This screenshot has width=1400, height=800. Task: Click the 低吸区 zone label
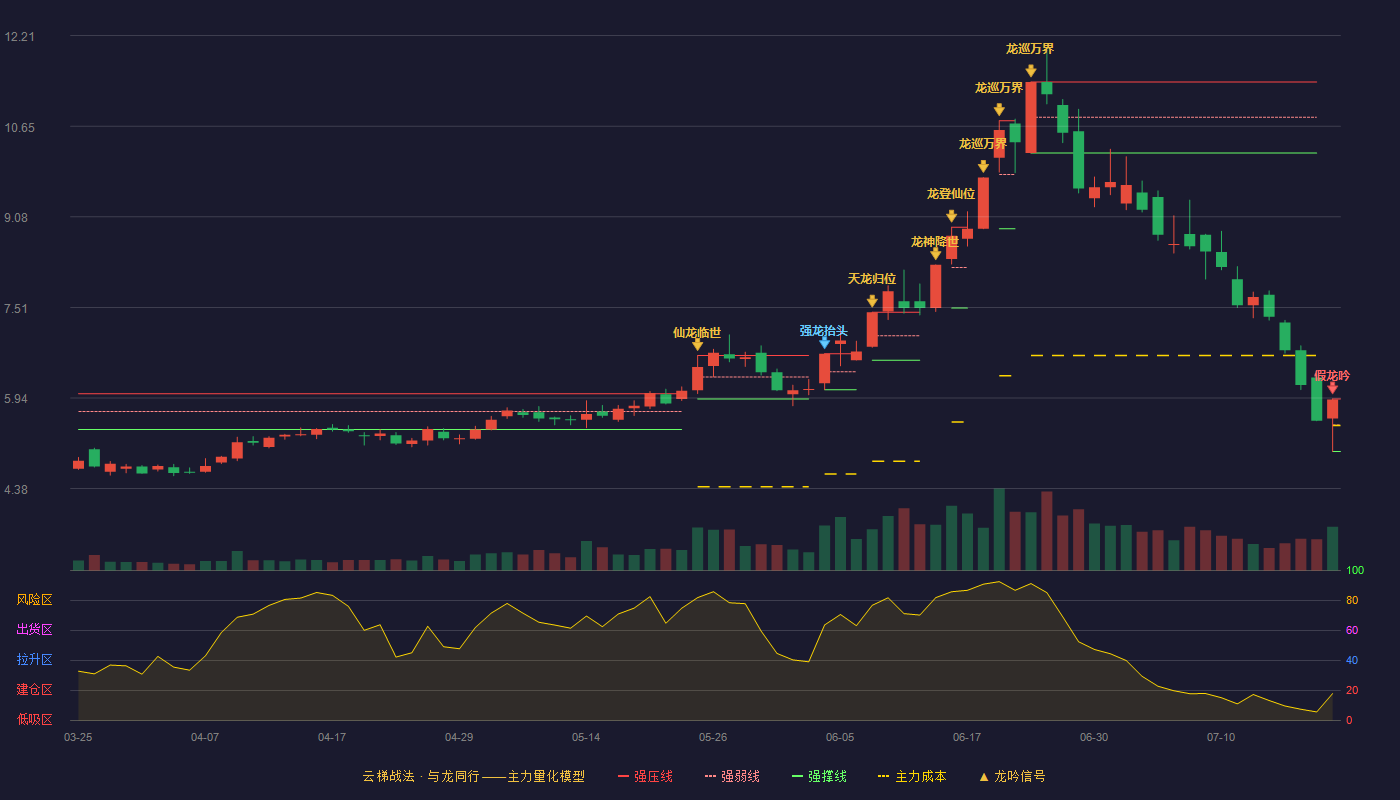pos(34,719)
